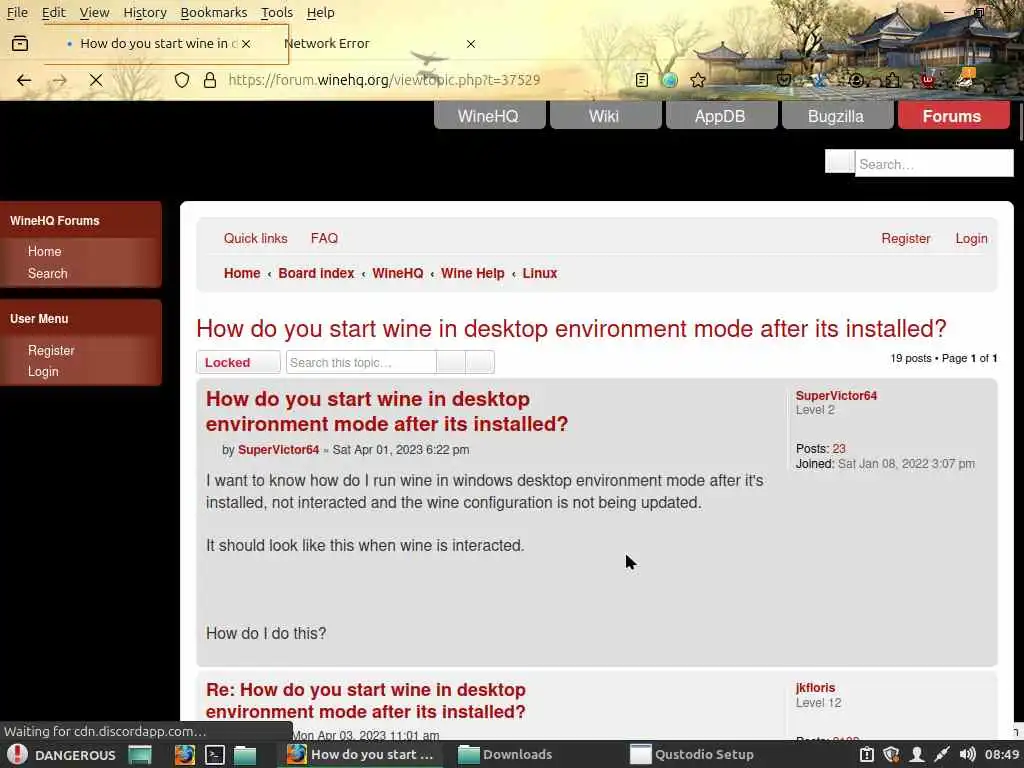The width and height of the screenshot is (1024, 768).
Task: Open the Edit menu
Action: 54,12
